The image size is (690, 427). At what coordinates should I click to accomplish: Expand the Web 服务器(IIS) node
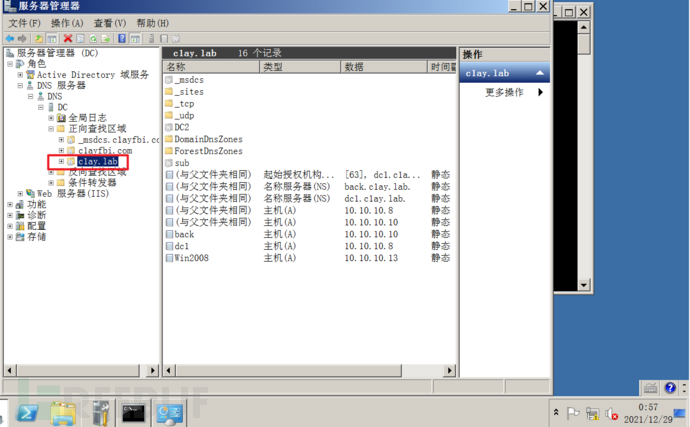pos(20,194)
